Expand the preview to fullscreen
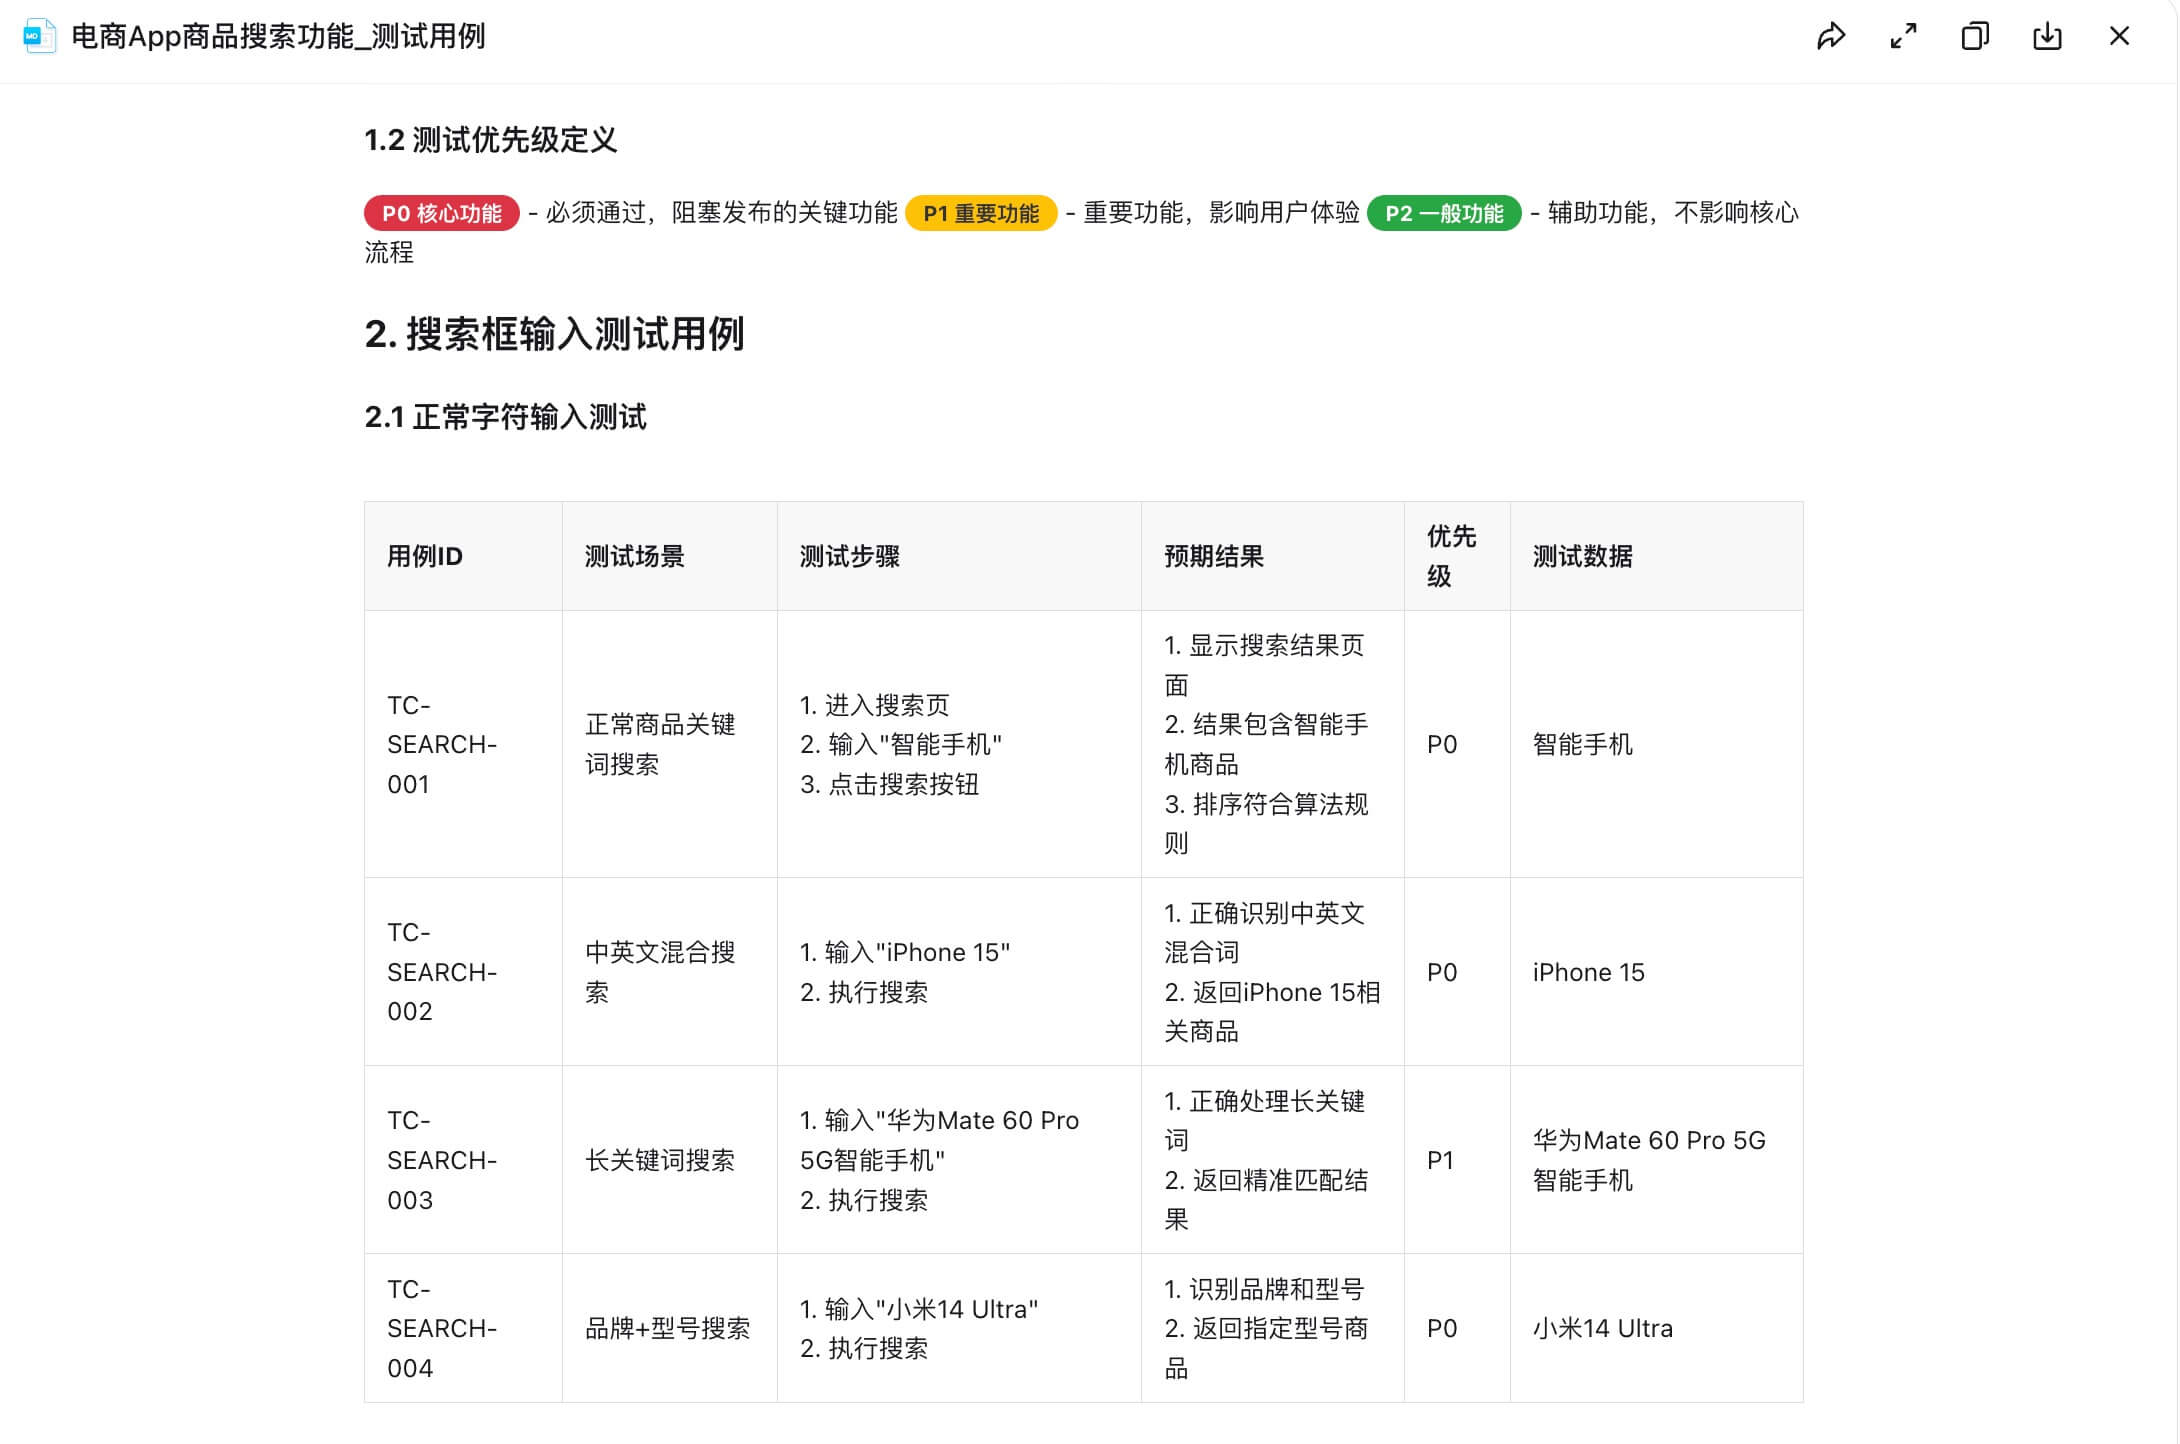Image resolution: width=2180 pixels, height=1444 pixels. (x=1904, y=36)
